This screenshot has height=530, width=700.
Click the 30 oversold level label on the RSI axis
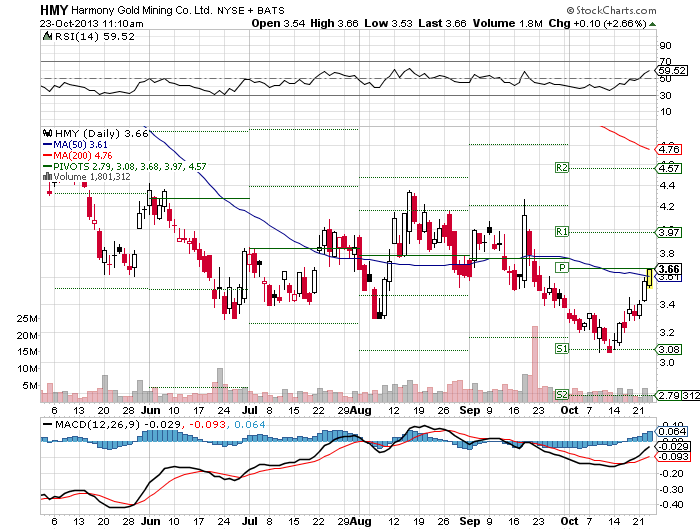click(666, 95)
